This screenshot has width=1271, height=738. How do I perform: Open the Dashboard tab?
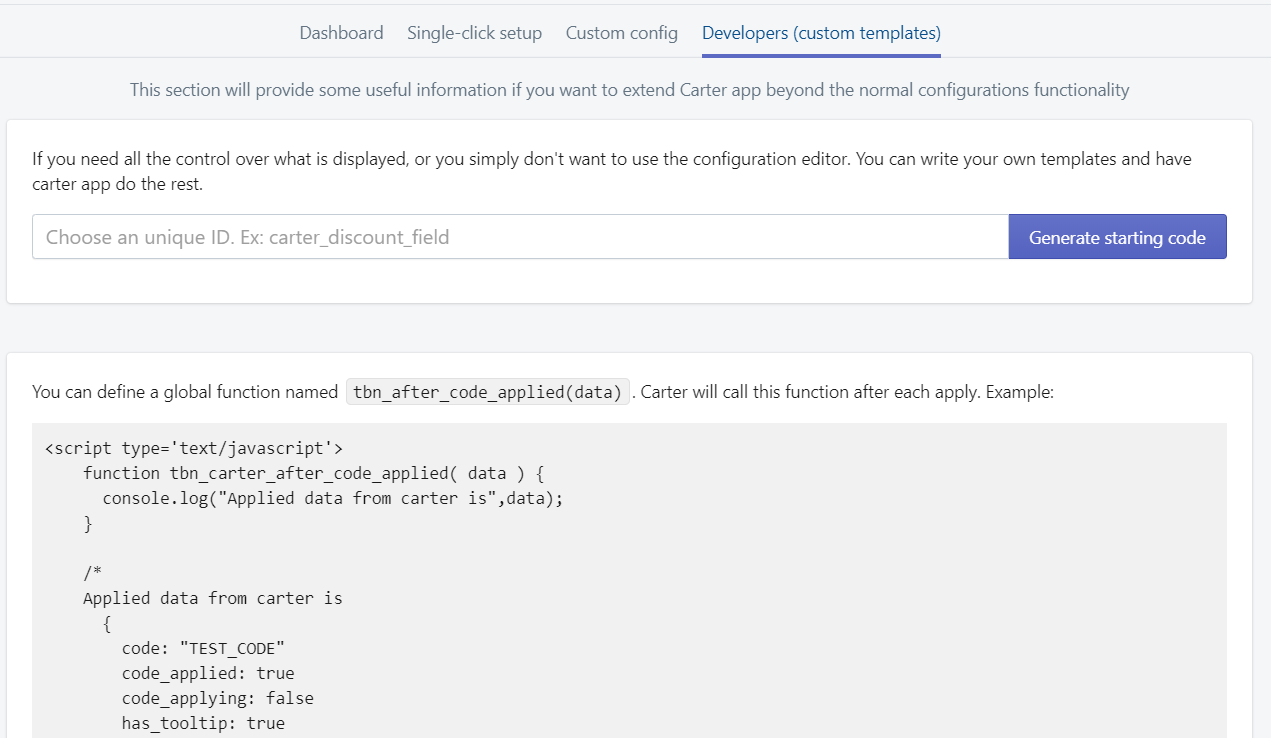[341, 33]
